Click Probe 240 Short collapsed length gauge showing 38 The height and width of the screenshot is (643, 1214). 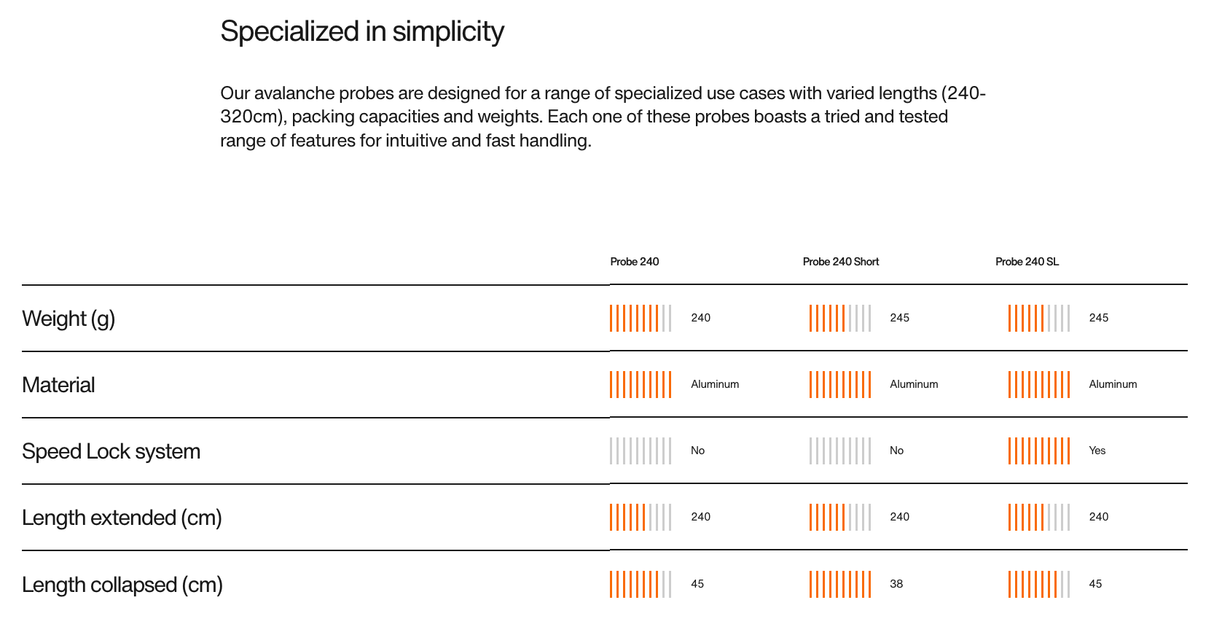pos(840,584)
